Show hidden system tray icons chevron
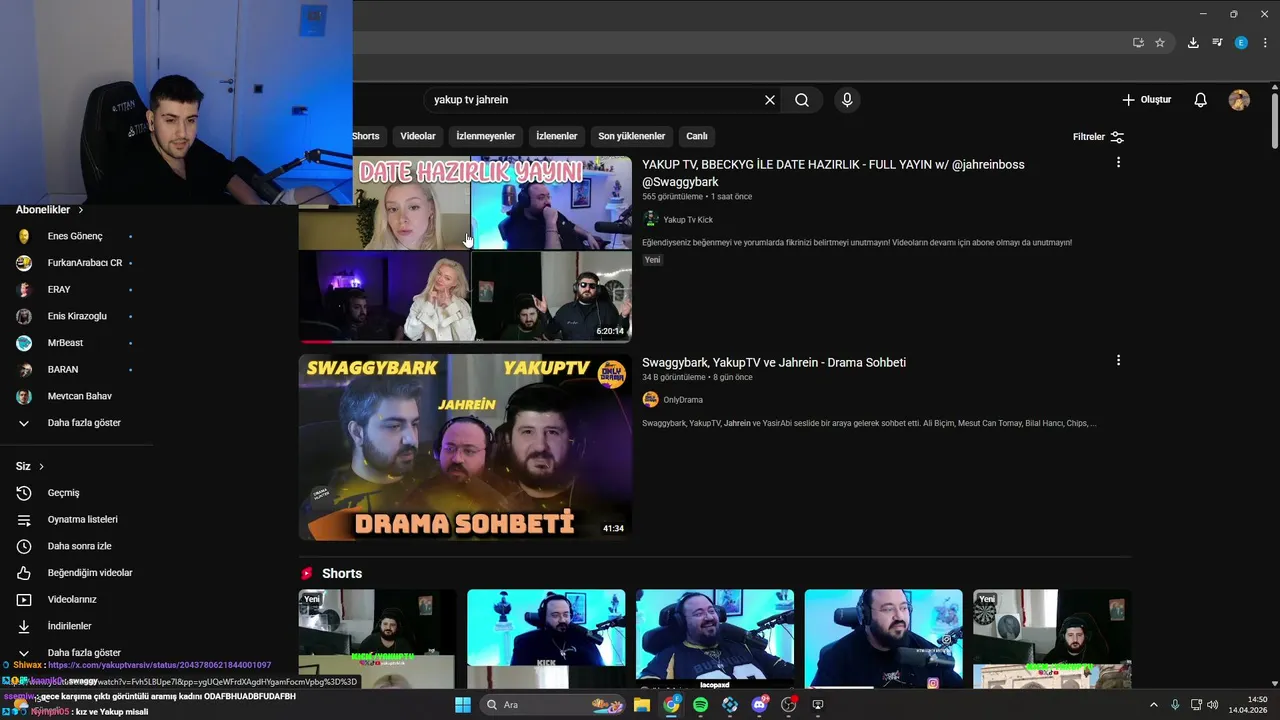1280x720 pixels. [x=1153, y=705]
